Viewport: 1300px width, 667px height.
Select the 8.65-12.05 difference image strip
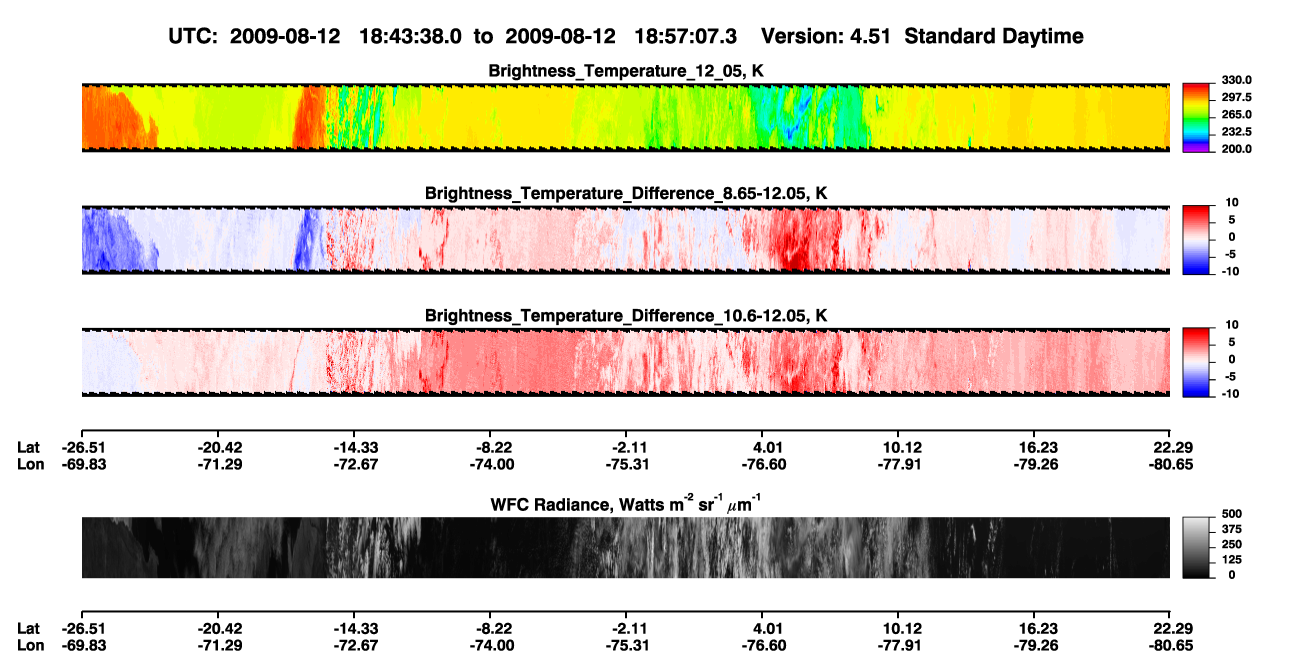[x=625, y=239]
